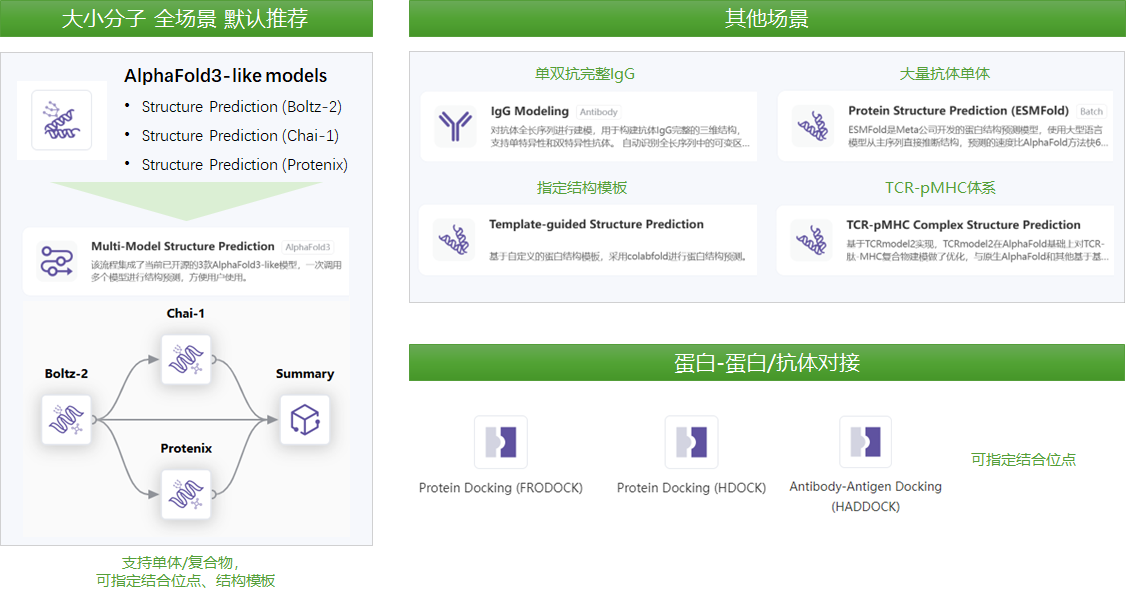Viewport: 1126px width, 599px height.
Task: Click the Multi-Model description paragraph
Action: click(216, 271)
